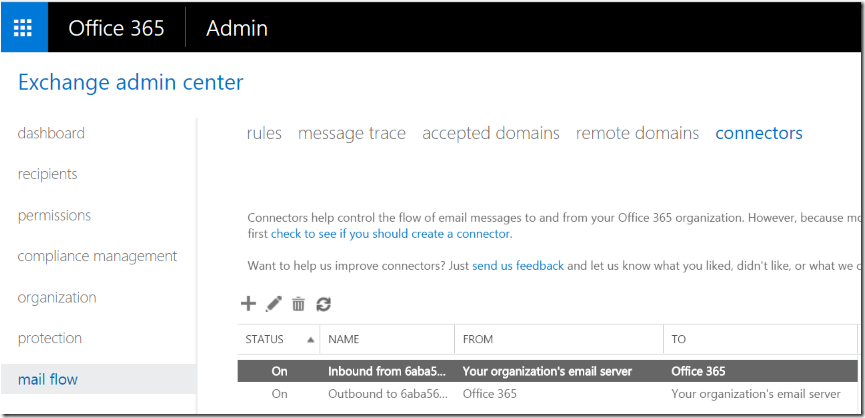Navigate to organization section

[57, 298]
